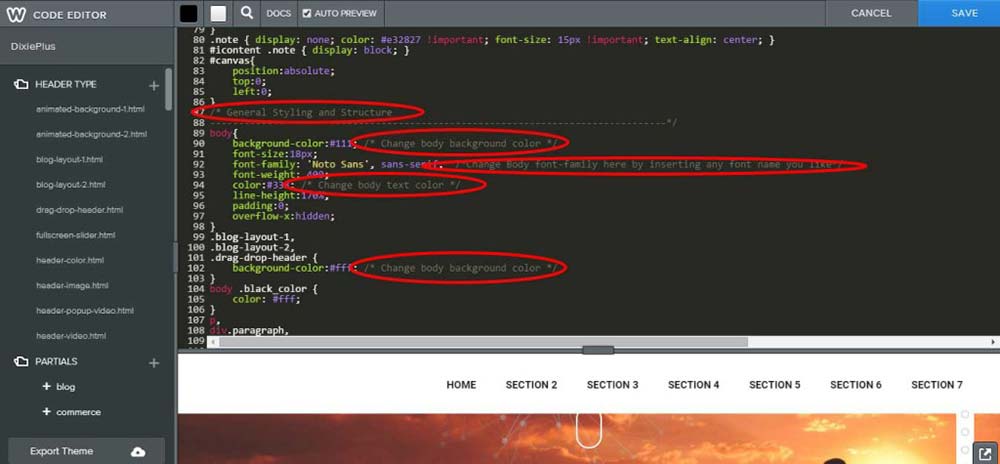Open header-video.html file
The width and height of the screenshot is (1000, 464).
[71, 335]
